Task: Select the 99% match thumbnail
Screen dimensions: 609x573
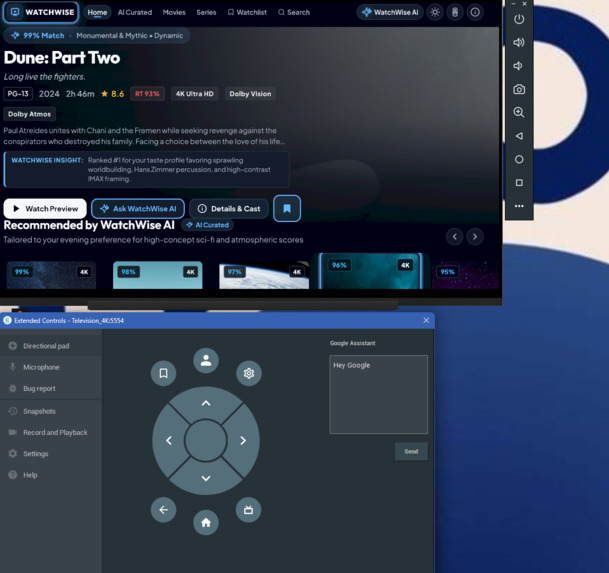Action: [51, 275]
